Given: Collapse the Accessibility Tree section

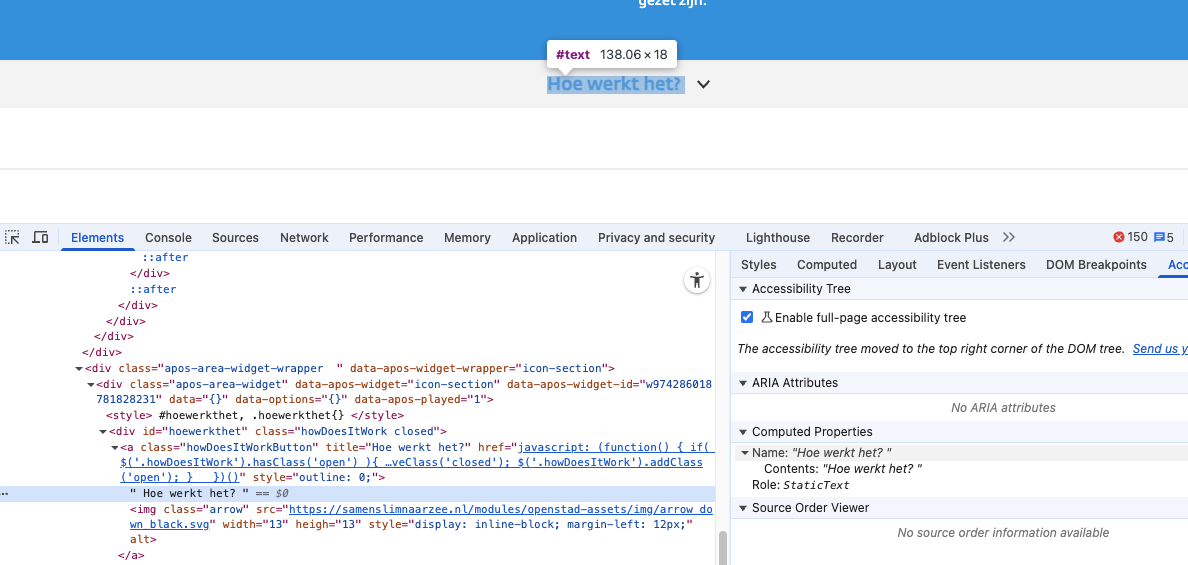Looking at the screenshot, I should pyautogui.click(x=743, y=289).
